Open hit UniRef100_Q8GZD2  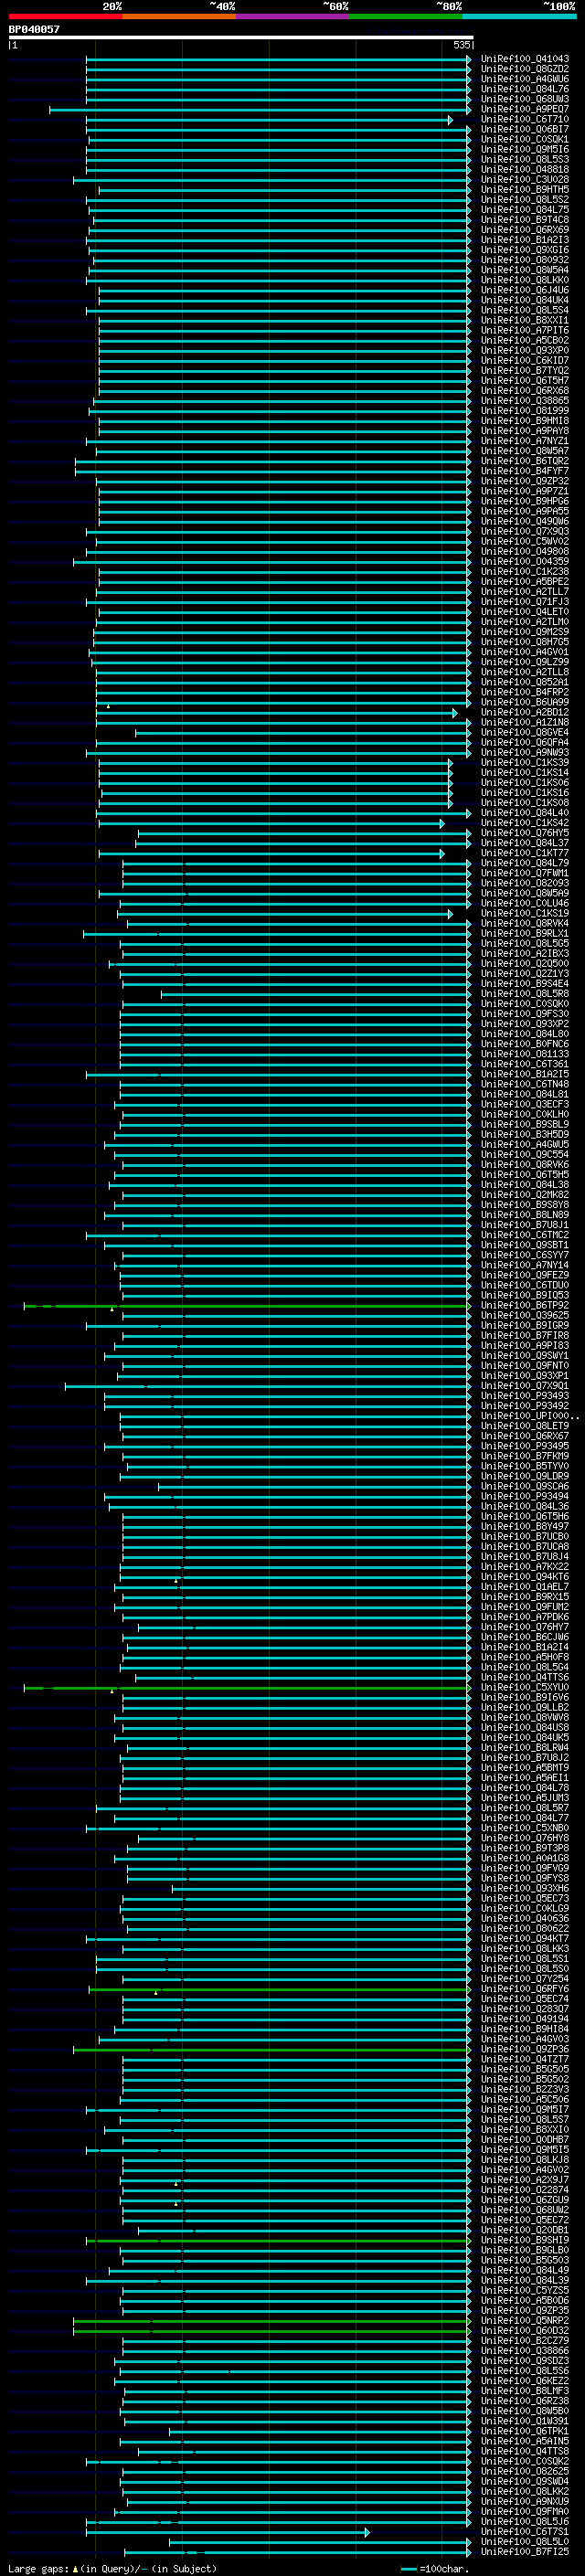pyautogui.click(x=525, y=69)
